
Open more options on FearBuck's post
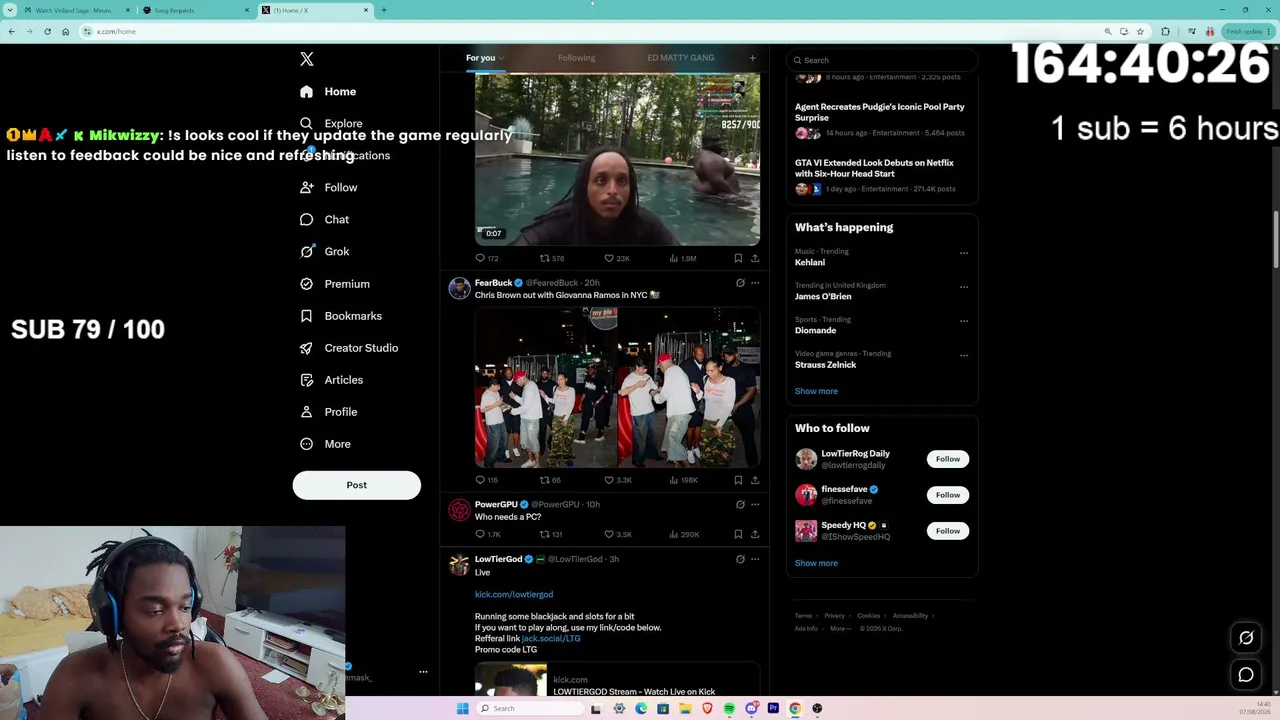pyautogui.click(x=755, y=283)
